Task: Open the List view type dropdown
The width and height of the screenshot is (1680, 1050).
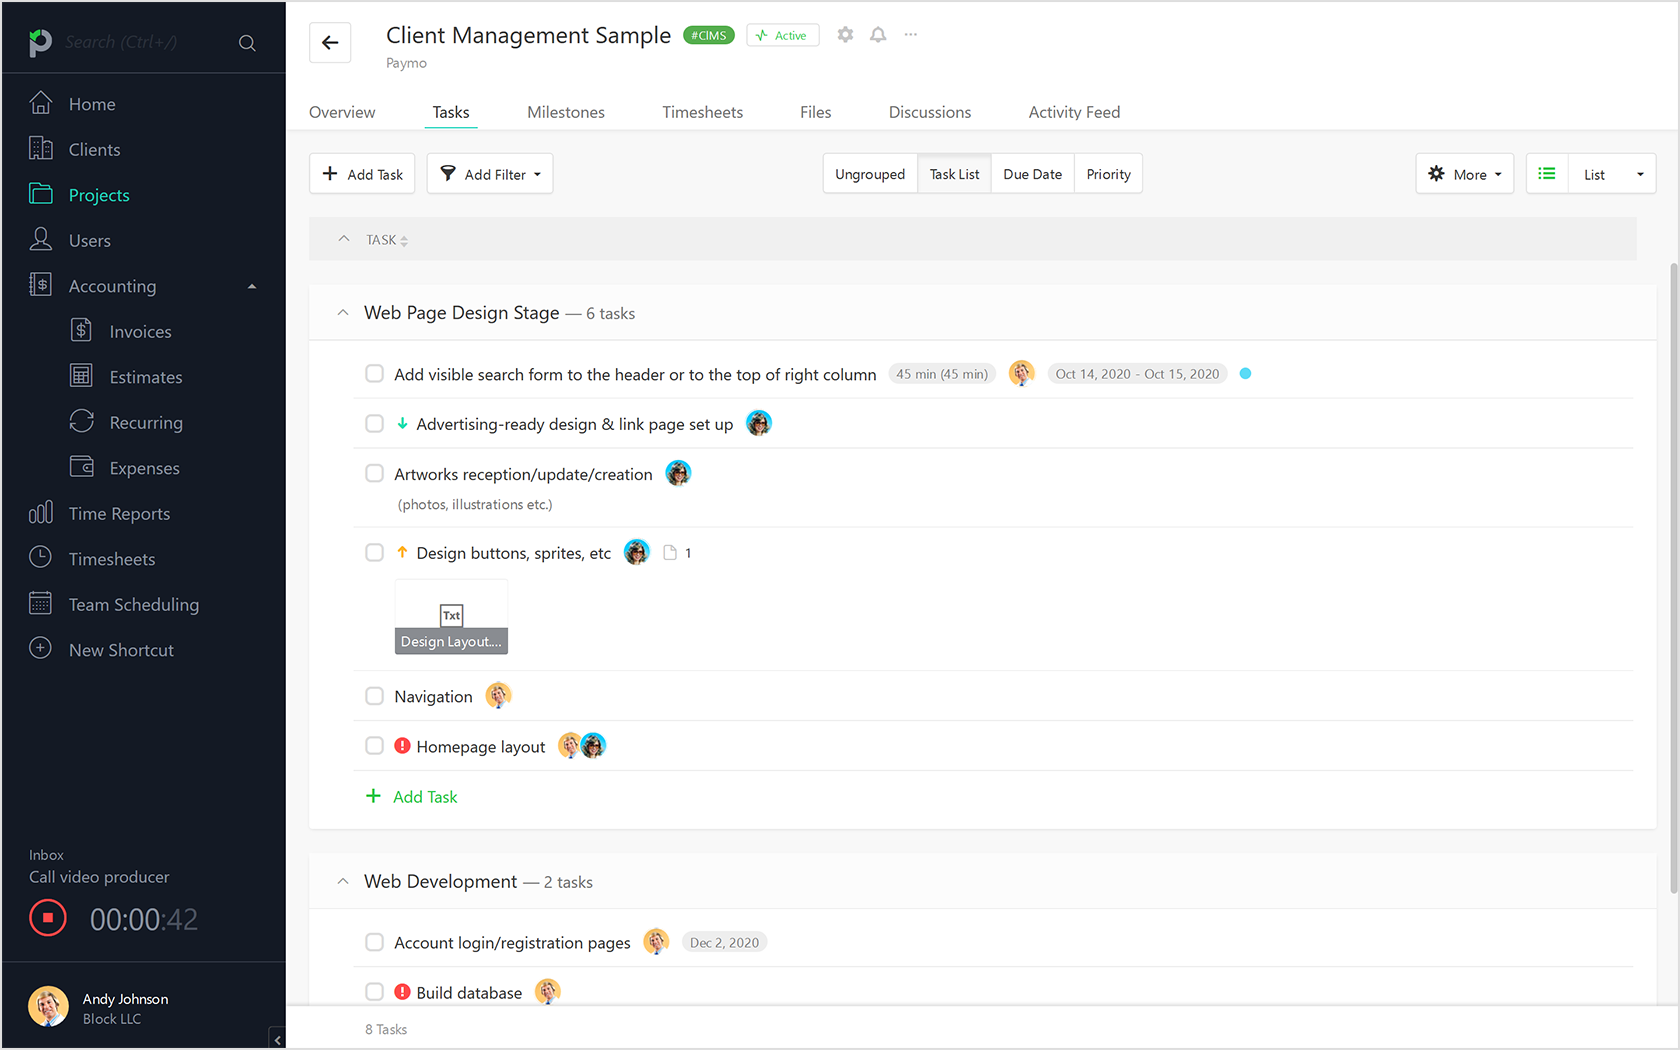Action: coord(1612,174)
